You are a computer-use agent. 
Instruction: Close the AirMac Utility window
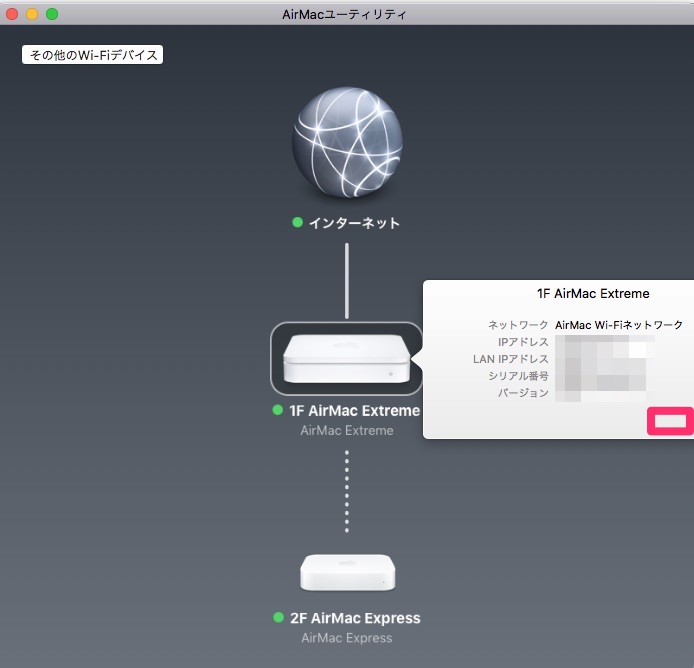point(12,14)
